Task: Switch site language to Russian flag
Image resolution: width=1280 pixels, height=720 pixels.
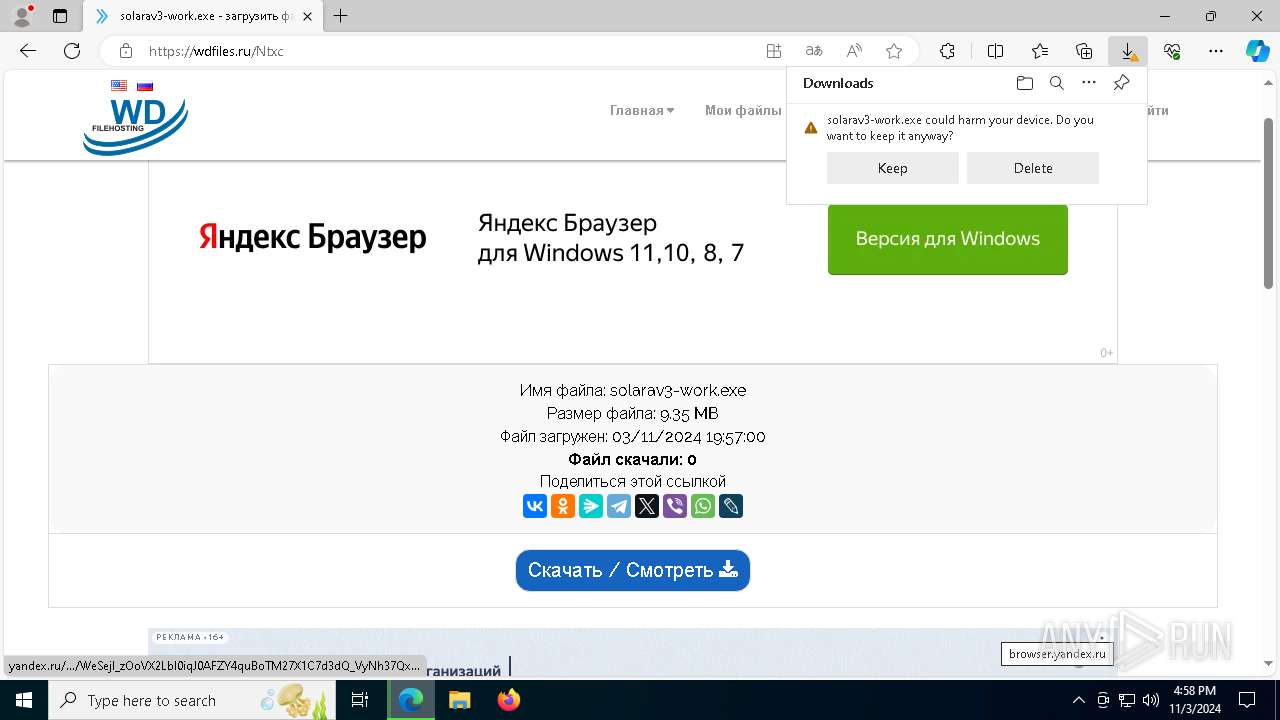Action: 145,86
